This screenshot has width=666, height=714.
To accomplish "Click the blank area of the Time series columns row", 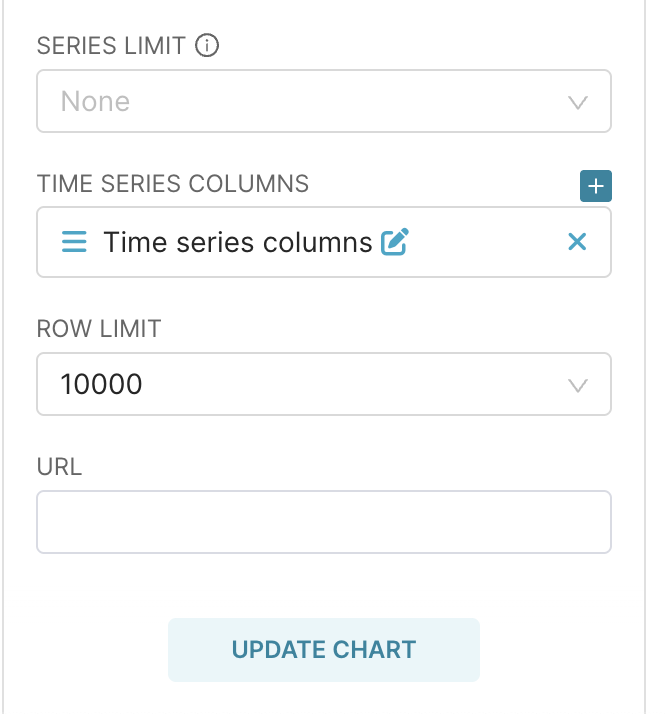I will click(x=490, y=242).
